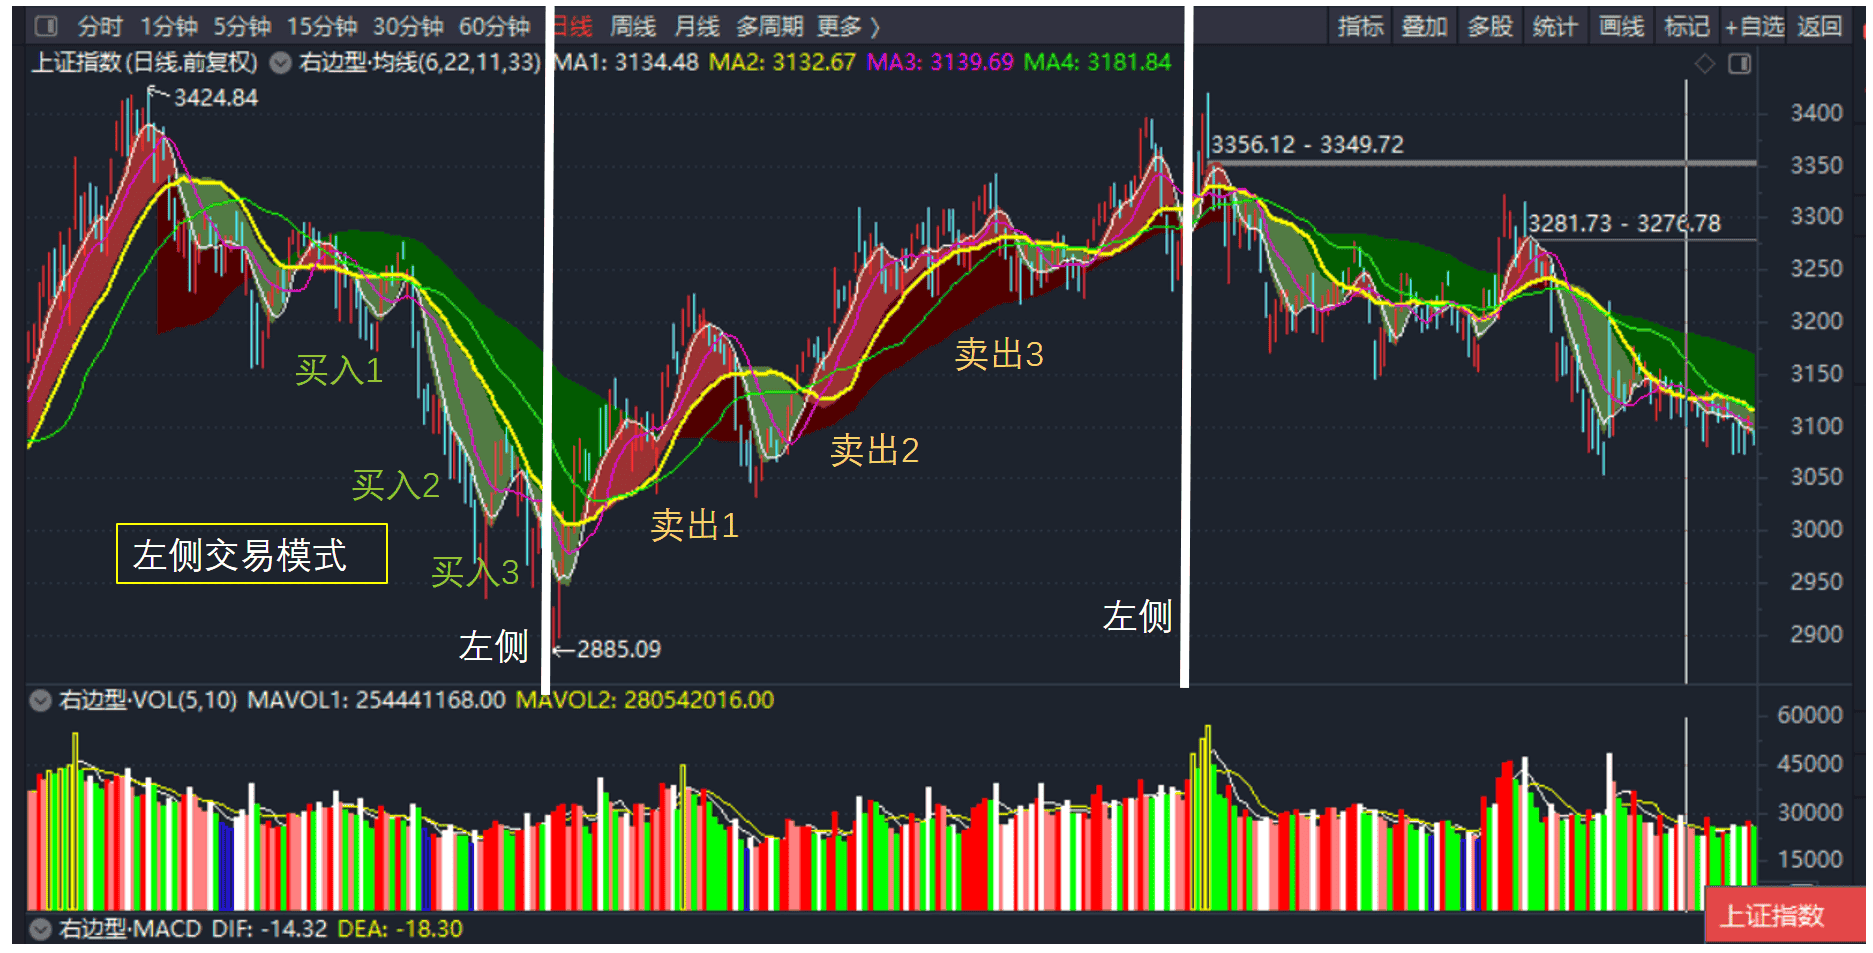1873x953 pixels.
Task: Click the 右边型·均线(6,22,11,33) indicator label
Action: point(420,63)
